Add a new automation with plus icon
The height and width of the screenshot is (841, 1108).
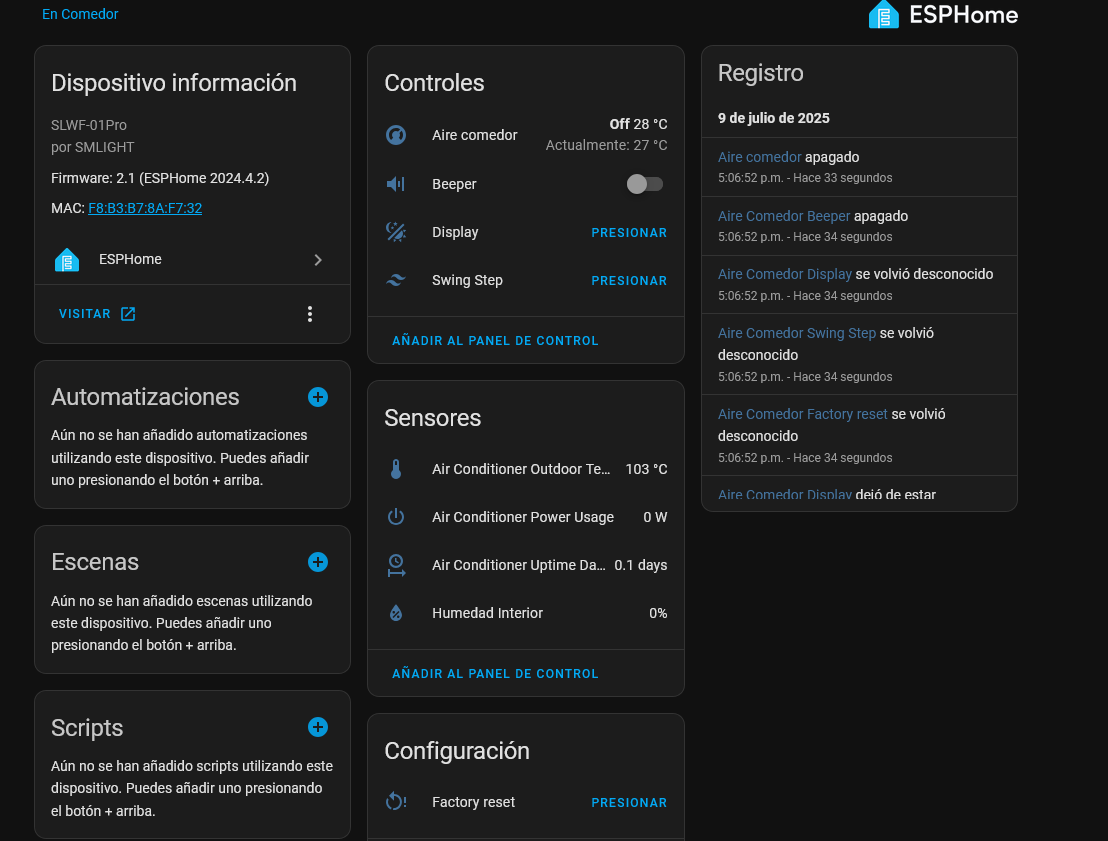click(318, 397)
